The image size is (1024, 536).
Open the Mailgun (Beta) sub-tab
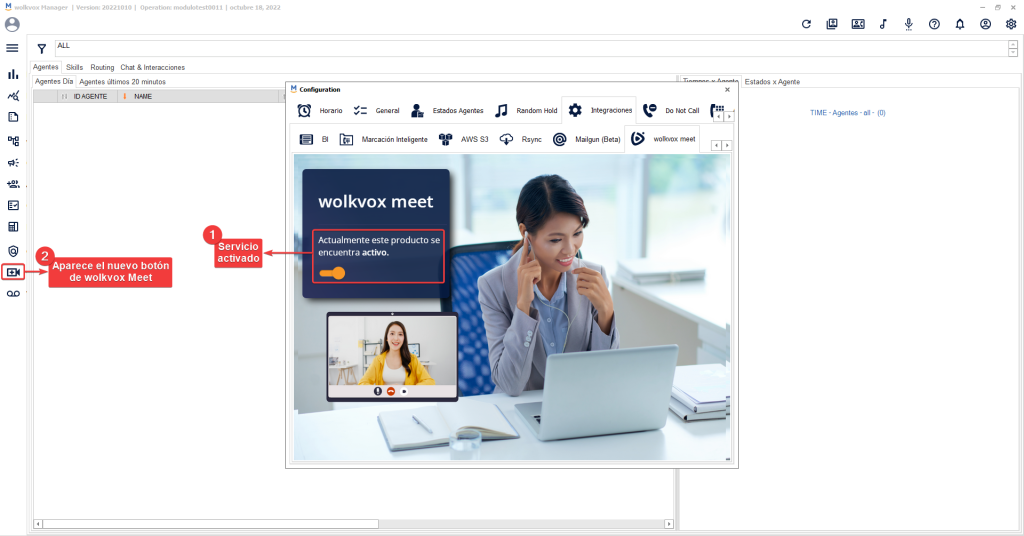pyautogui.click(x=586, y=140)
